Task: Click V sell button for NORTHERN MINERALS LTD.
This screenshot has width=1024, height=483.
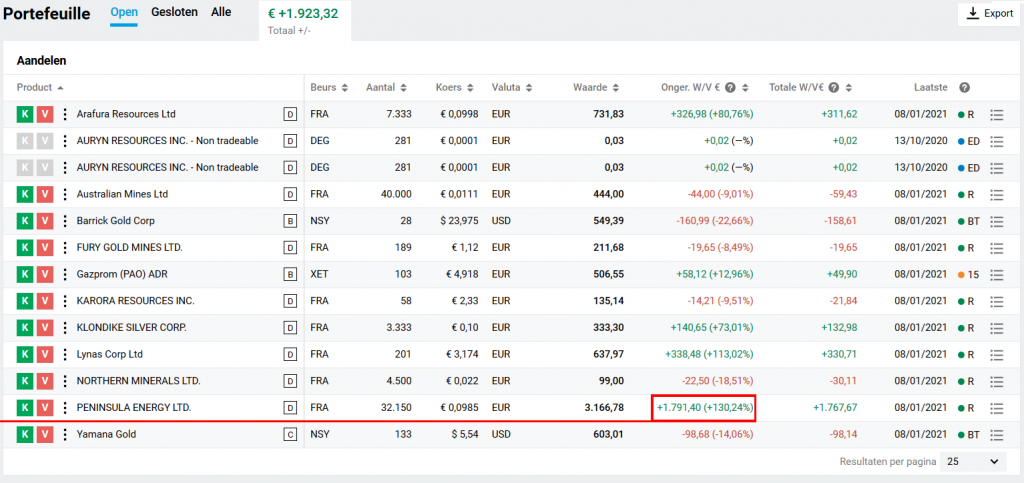Action: tap(44, 382)
